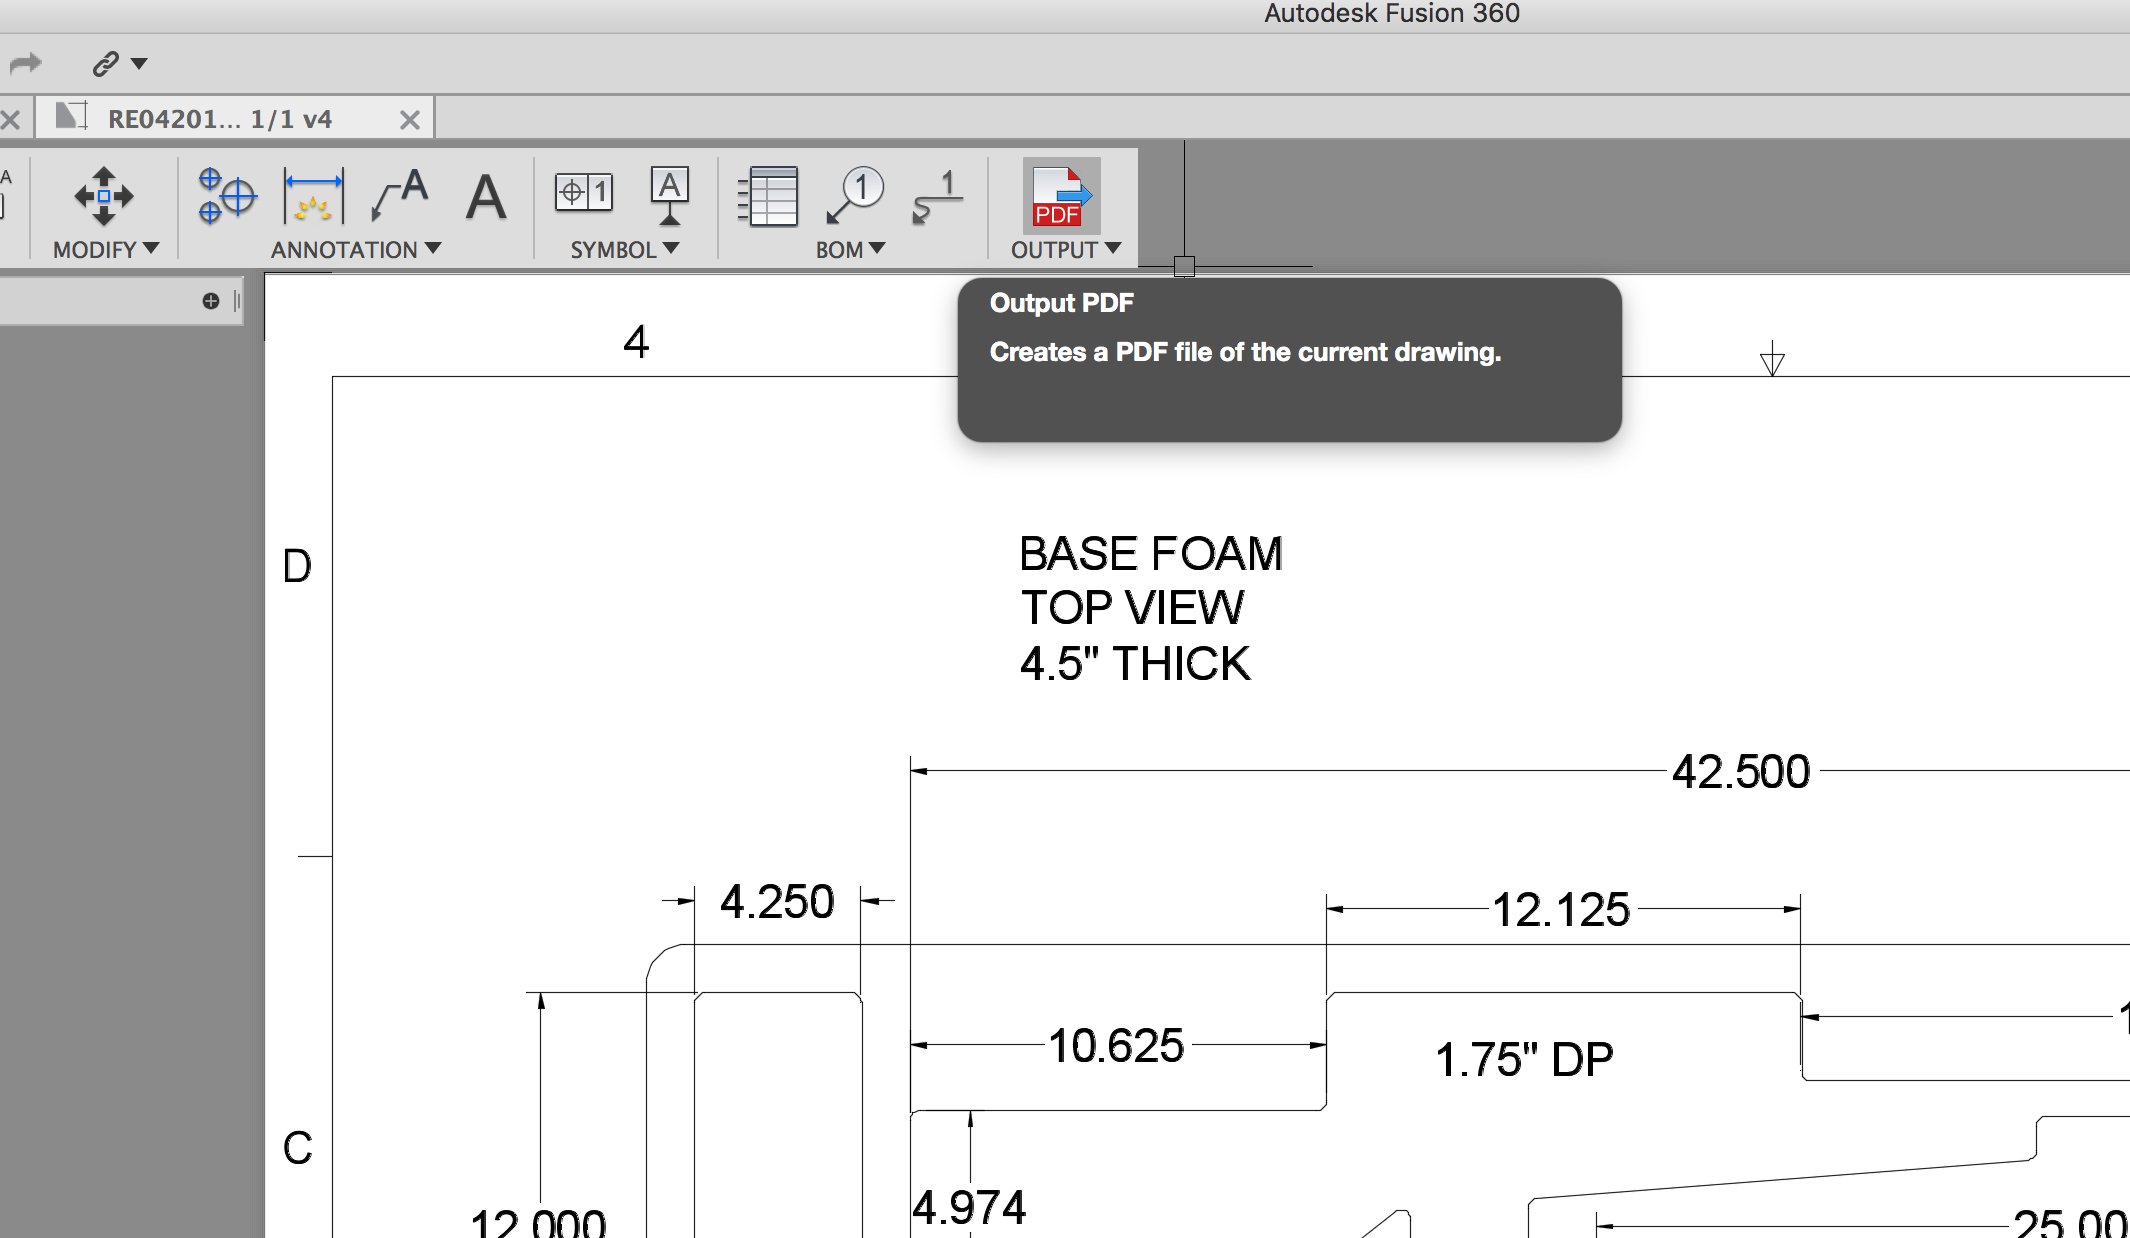The width and height of the screenshot is (2130, 1238).
Task: Insert a Feature Control Frame symbol
Action: tap(583, 190)
